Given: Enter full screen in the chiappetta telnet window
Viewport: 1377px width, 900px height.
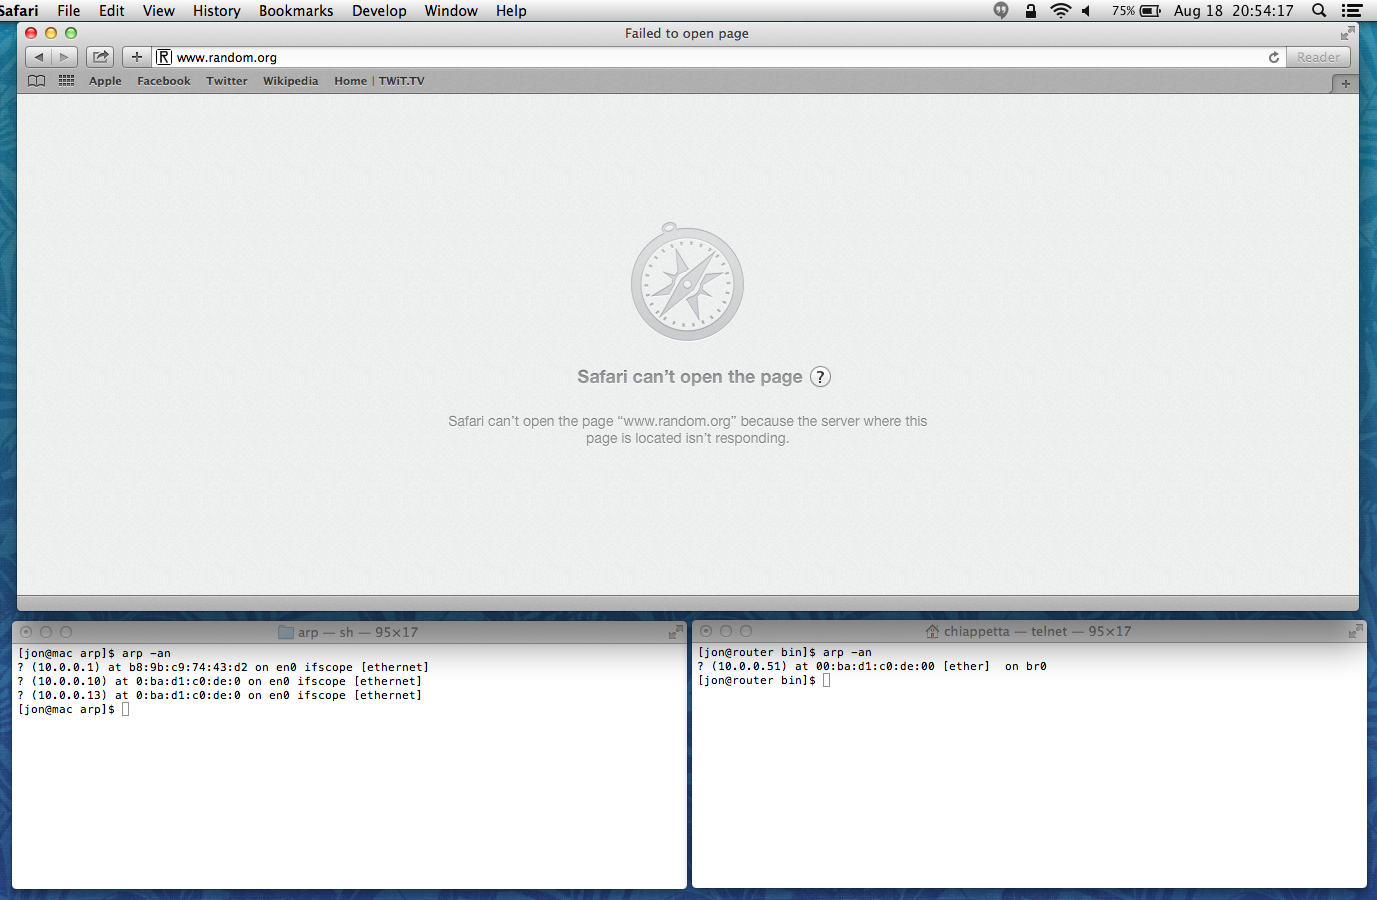Looking at the screenshot, I should click(x=1355, y=631).
